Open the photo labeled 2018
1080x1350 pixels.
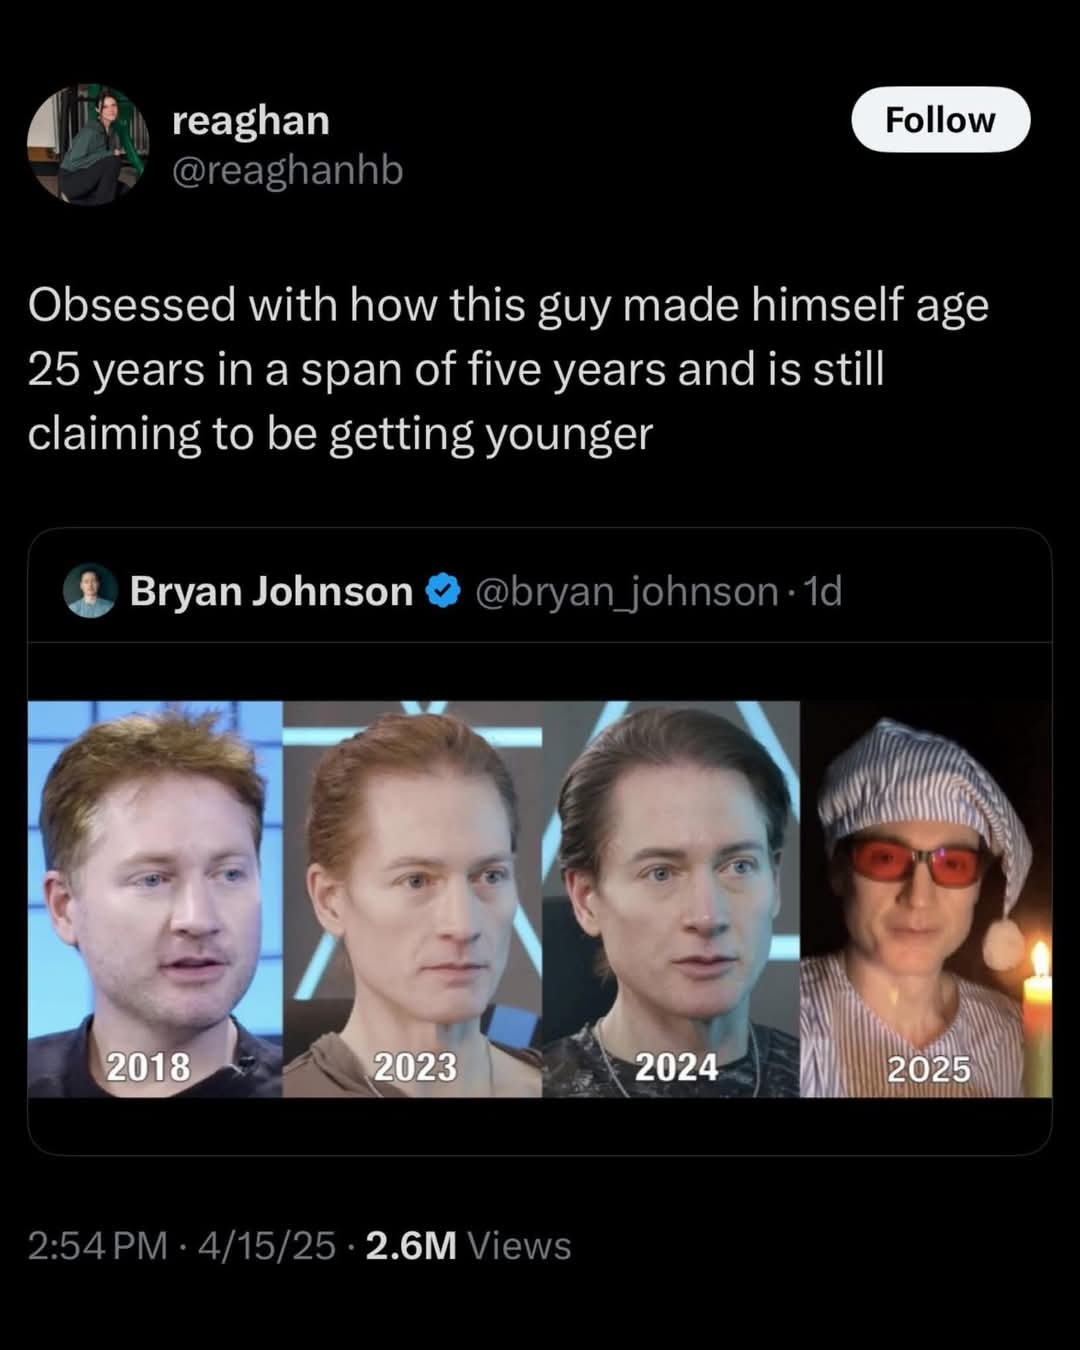pyautogui.click(x=155, y=898)
